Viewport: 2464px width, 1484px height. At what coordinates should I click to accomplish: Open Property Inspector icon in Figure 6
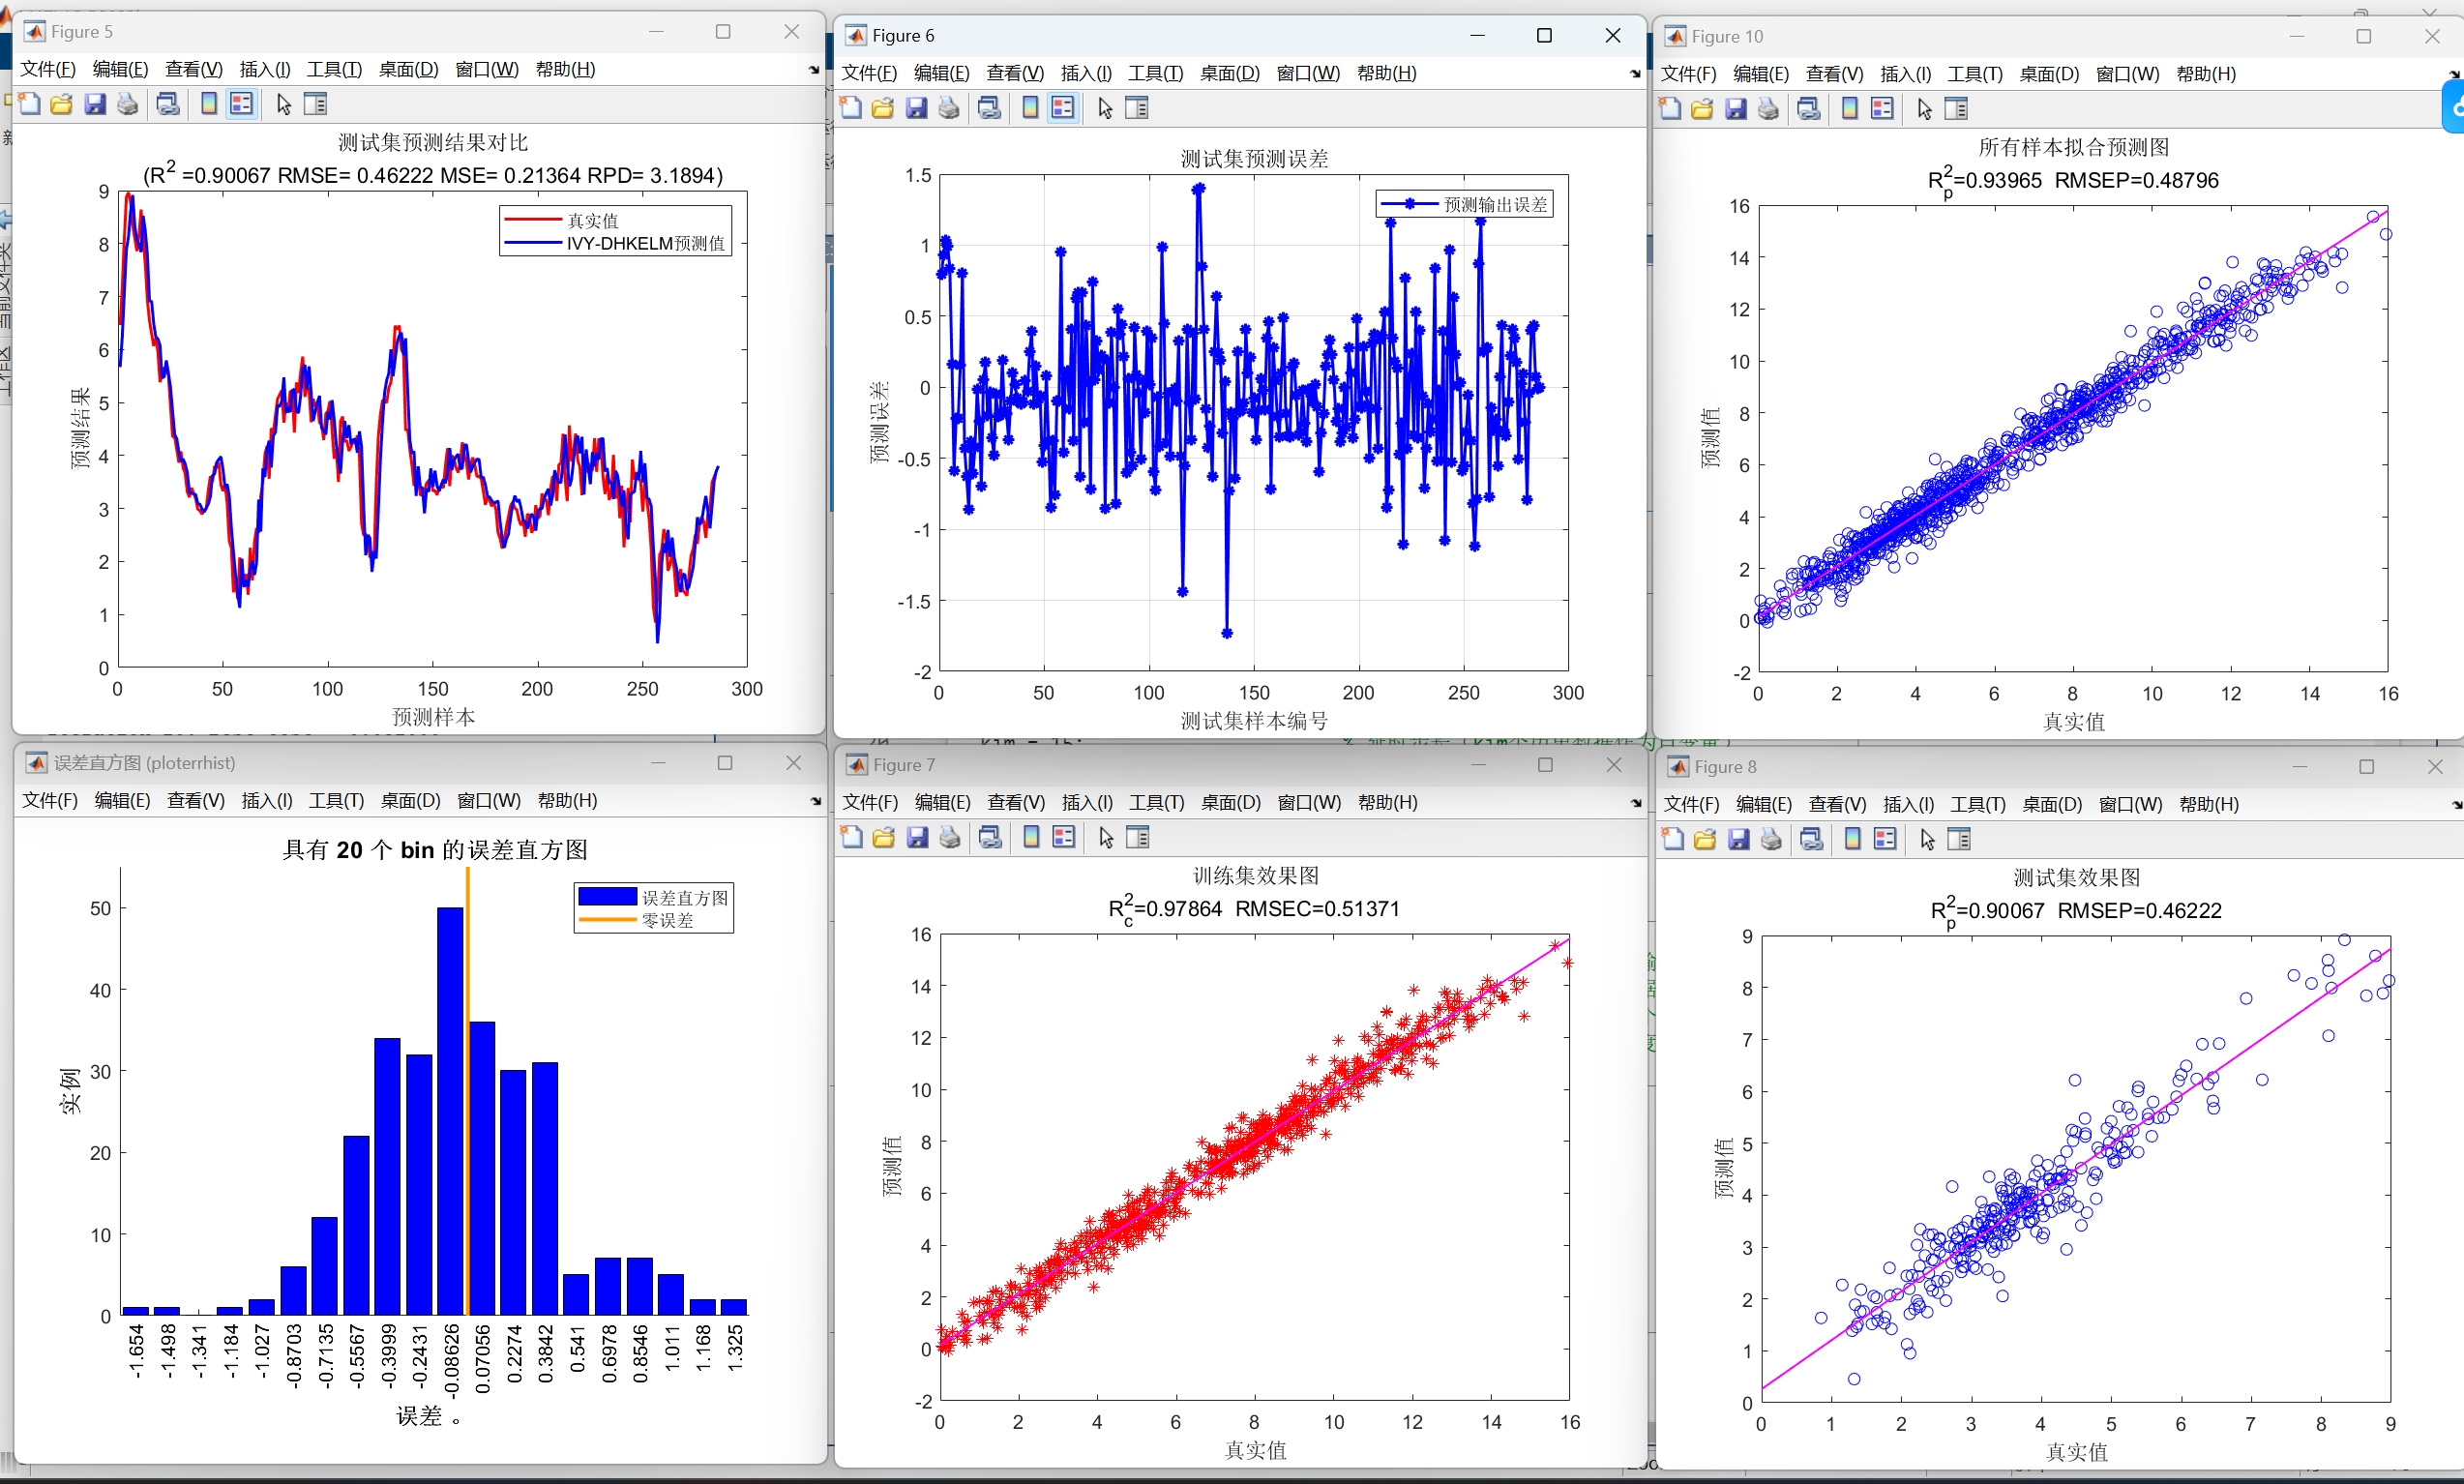(x=1137, y=108)
